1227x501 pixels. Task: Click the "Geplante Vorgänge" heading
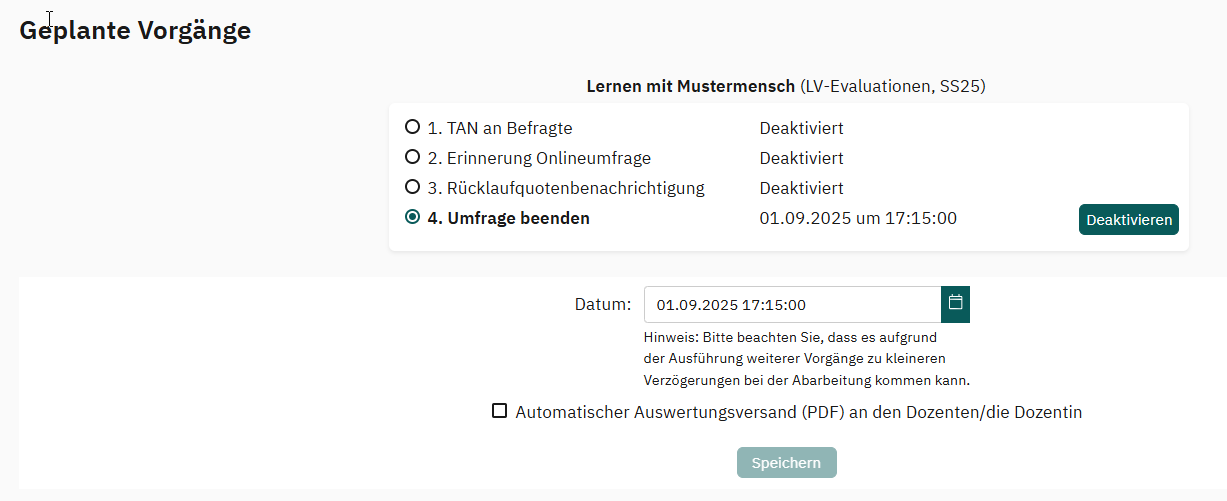(x=135, y=31)
